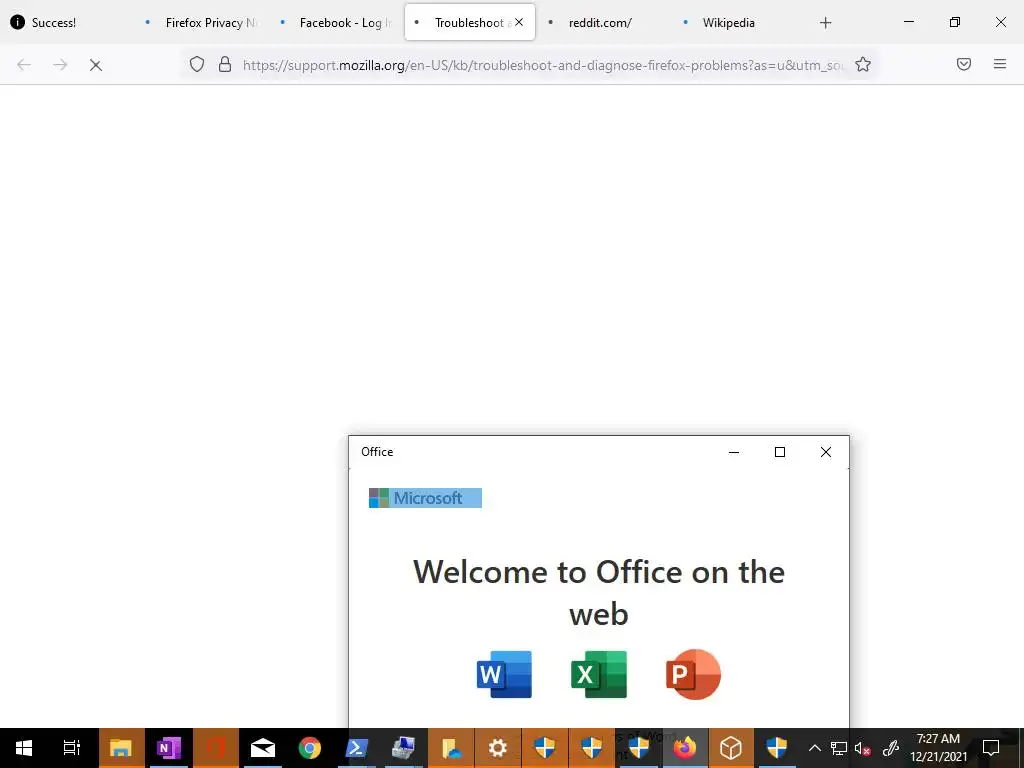Switch to the Facebook - Log In tab
Image resolution: width=1024 pixels, height=768 pixels.
pos(336,22)
